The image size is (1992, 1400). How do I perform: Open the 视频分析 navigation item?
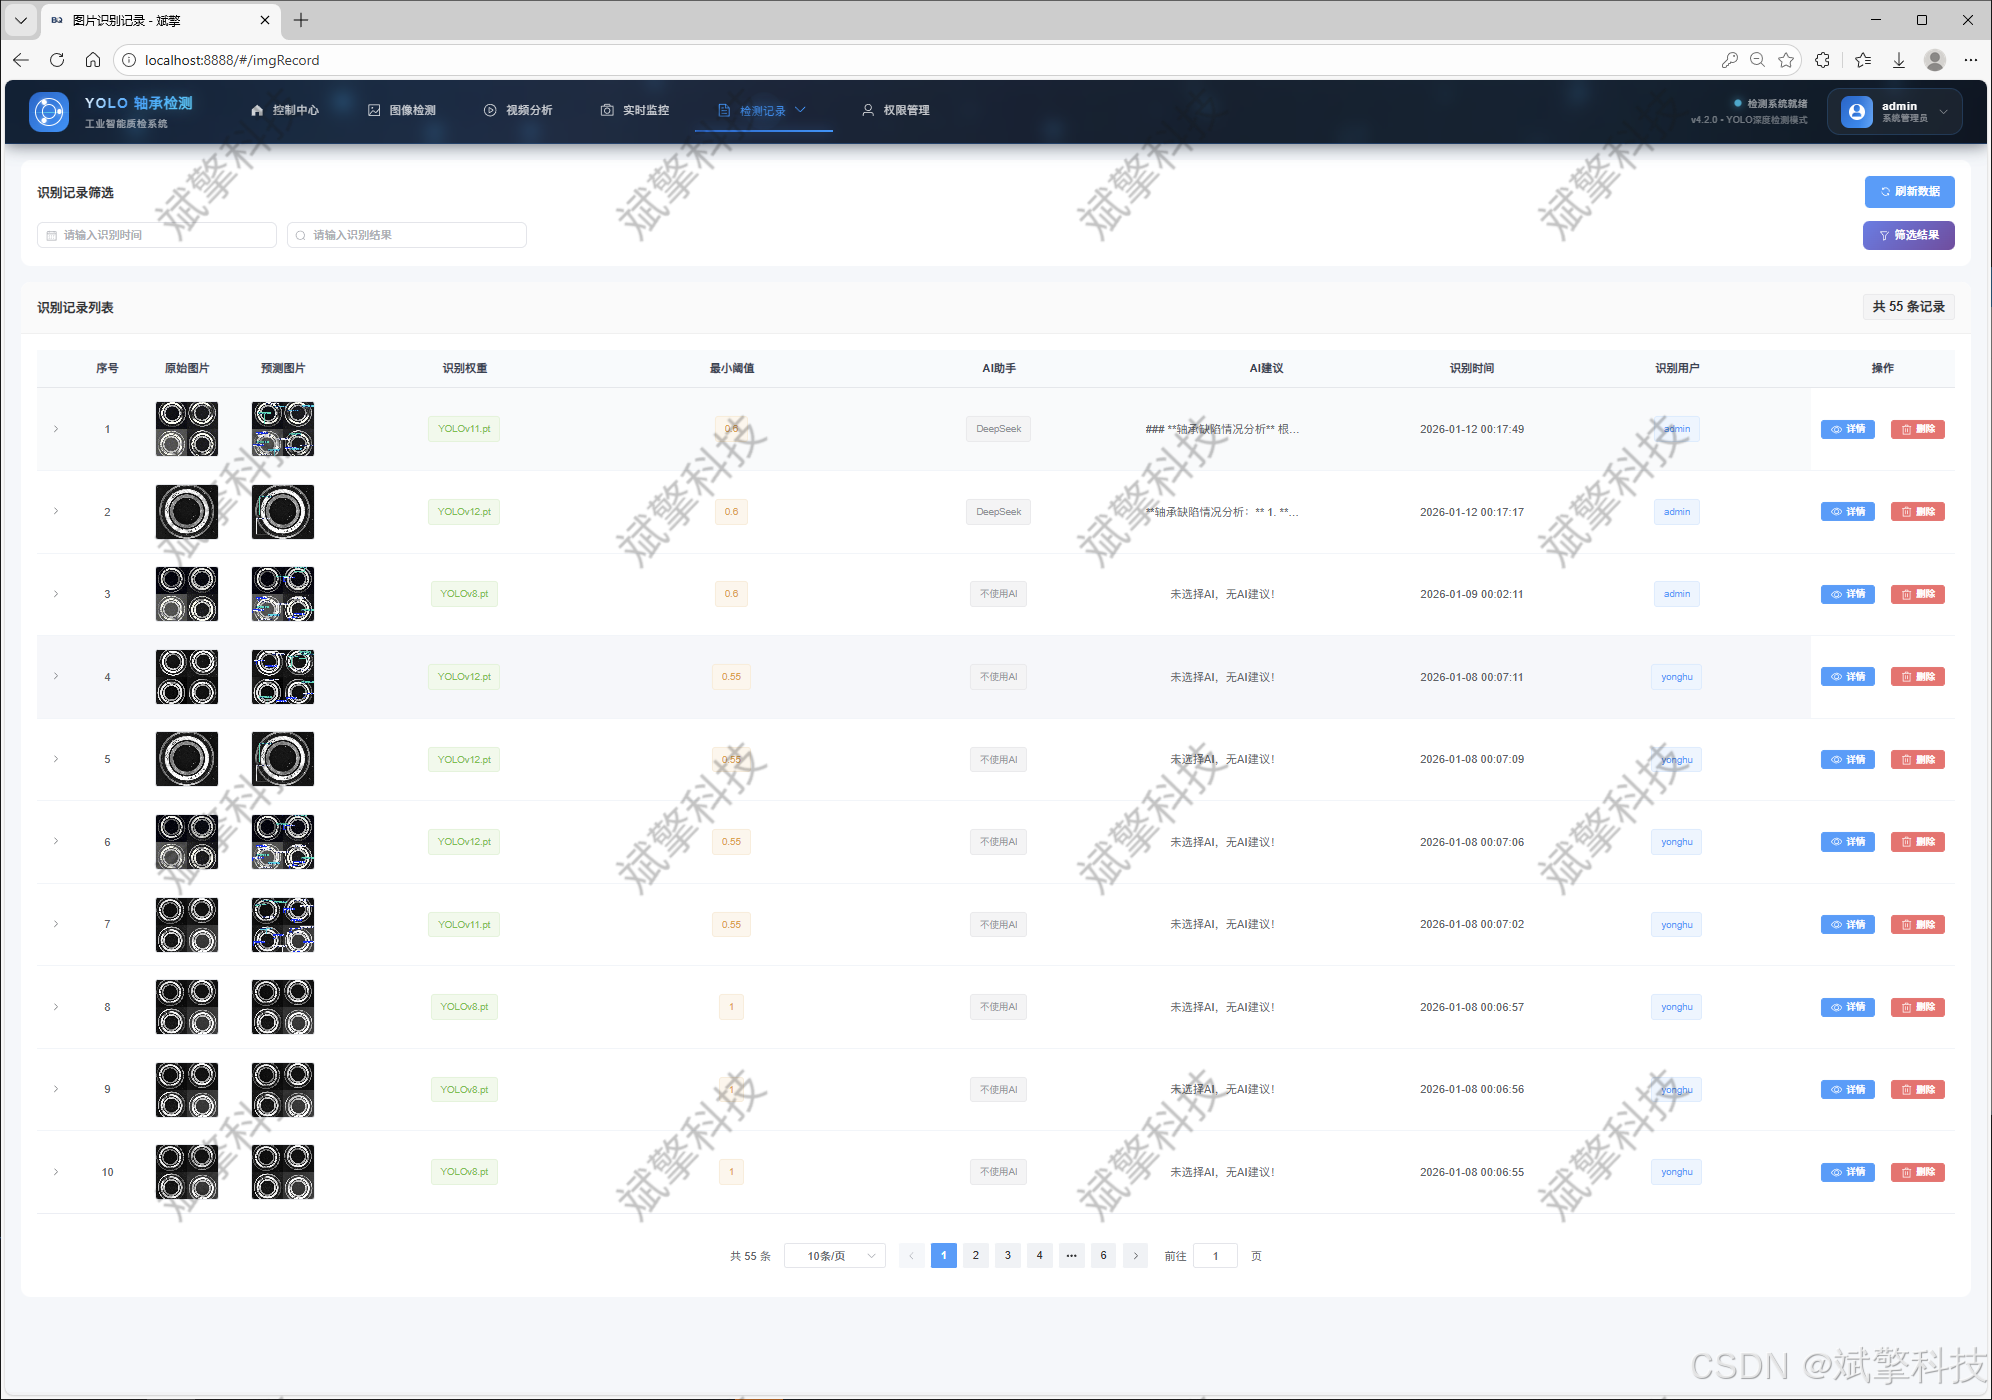point(518,110)
